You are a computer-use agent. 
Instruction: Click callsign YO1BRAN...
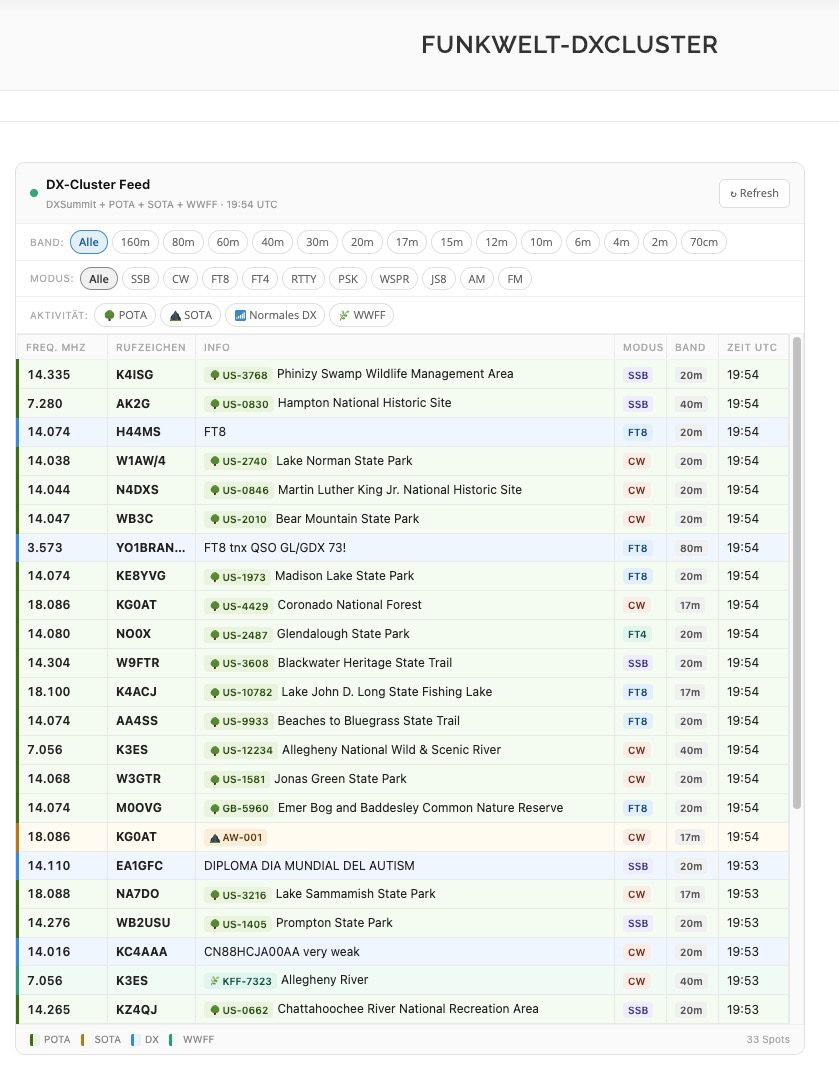point(150,548)
